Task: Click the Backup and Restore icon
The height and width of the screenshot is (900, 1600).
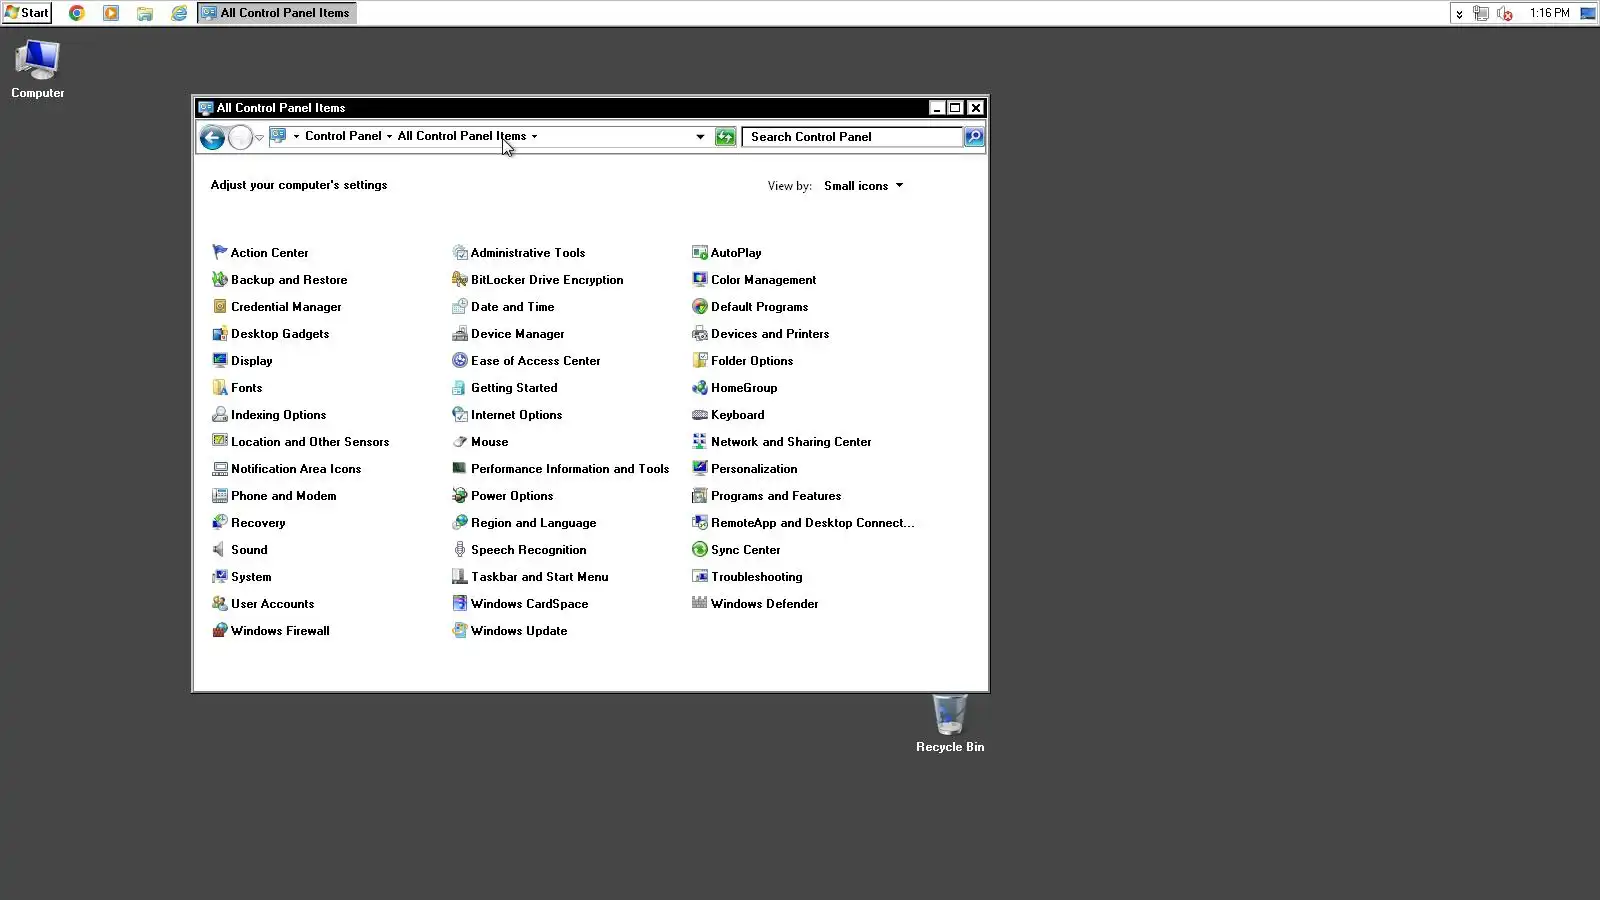Action: [x=220, y=279]
